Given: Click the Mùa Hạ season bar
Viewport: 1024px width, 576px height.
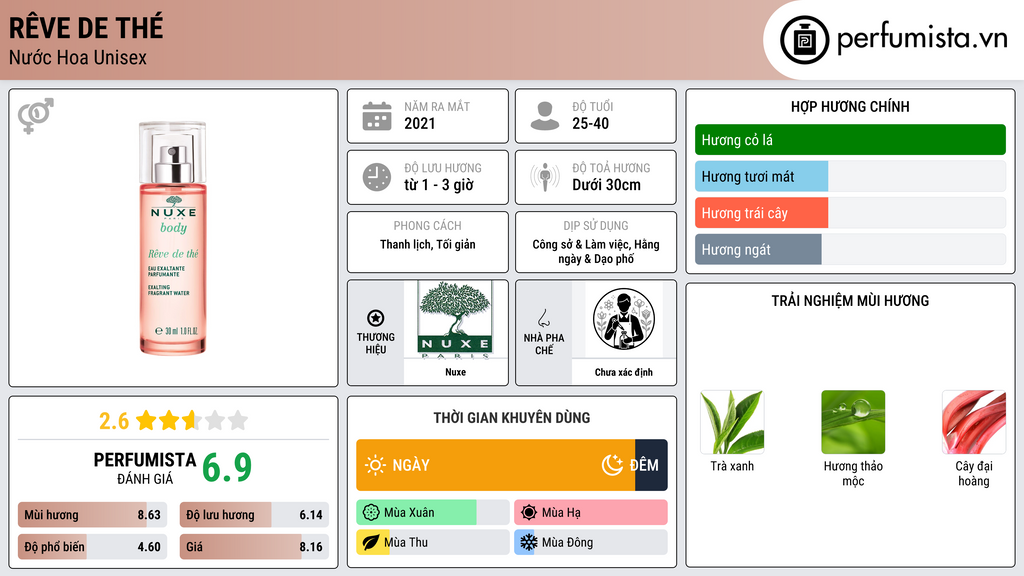Looking at the screenshot, I should coord(591,513).
